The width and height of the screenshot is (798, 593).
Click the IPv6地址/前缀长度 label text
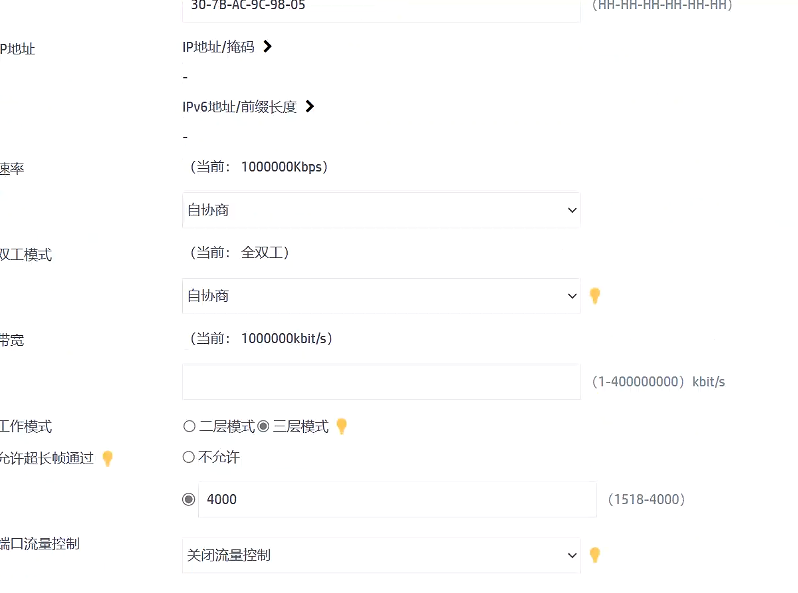pyautogui.click(x=239, y=106)
